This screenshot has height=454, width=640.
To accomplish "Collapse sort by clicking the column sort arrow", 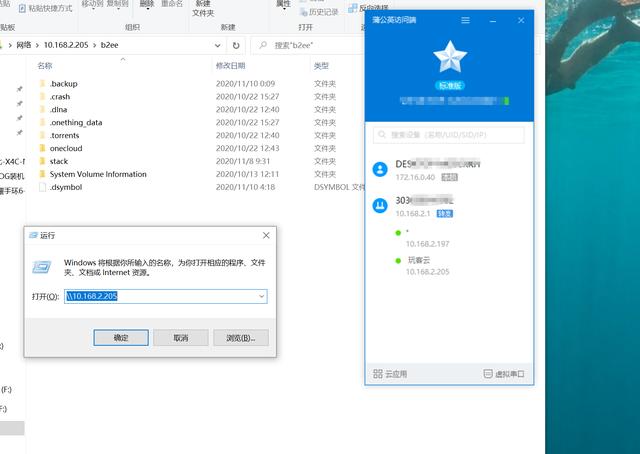I will [122, 60].
